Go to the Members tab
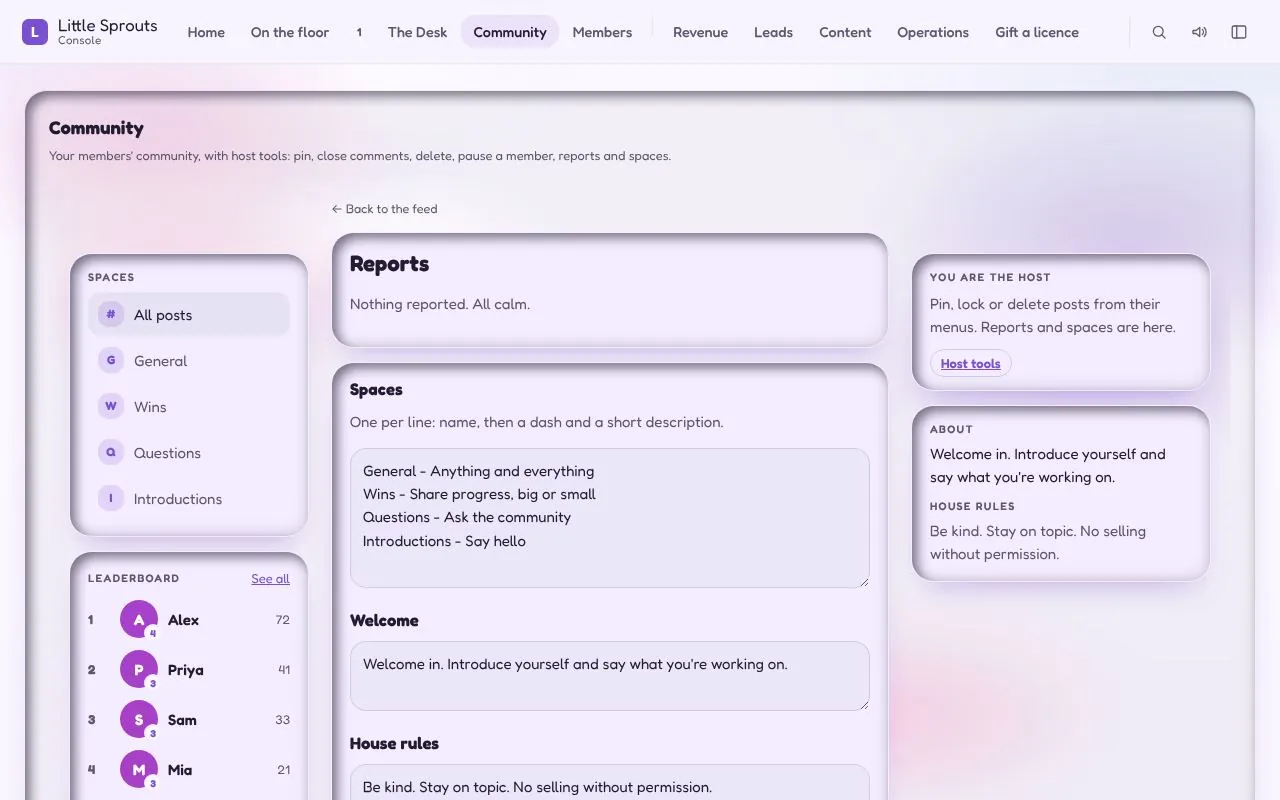The height and width of the screenshot is (800, 1280). pos(602,32)
